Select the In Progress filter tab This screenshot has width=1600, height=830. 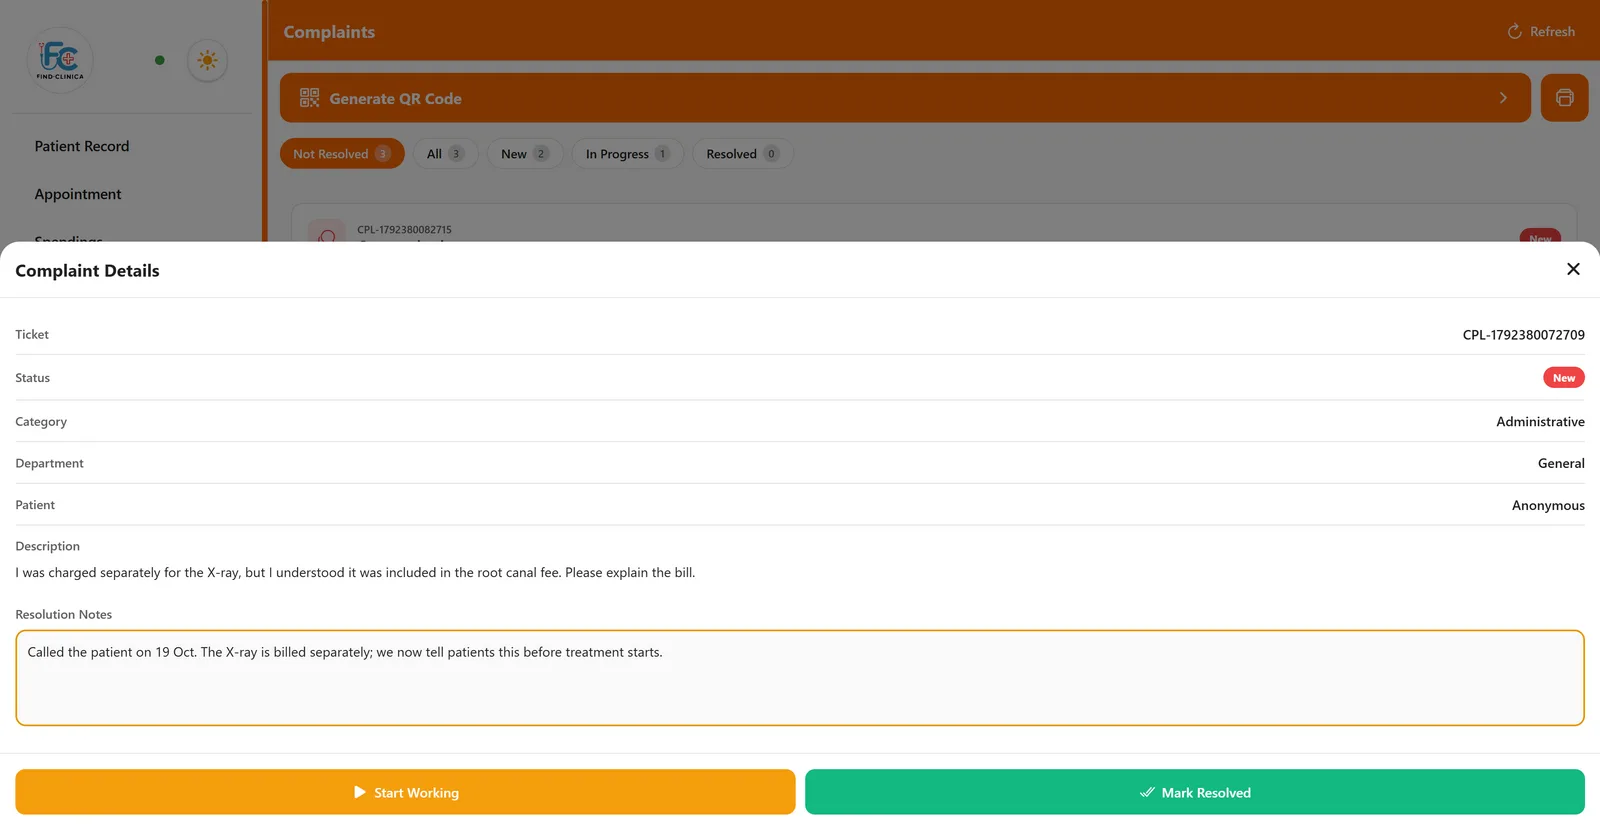(628, 154)
